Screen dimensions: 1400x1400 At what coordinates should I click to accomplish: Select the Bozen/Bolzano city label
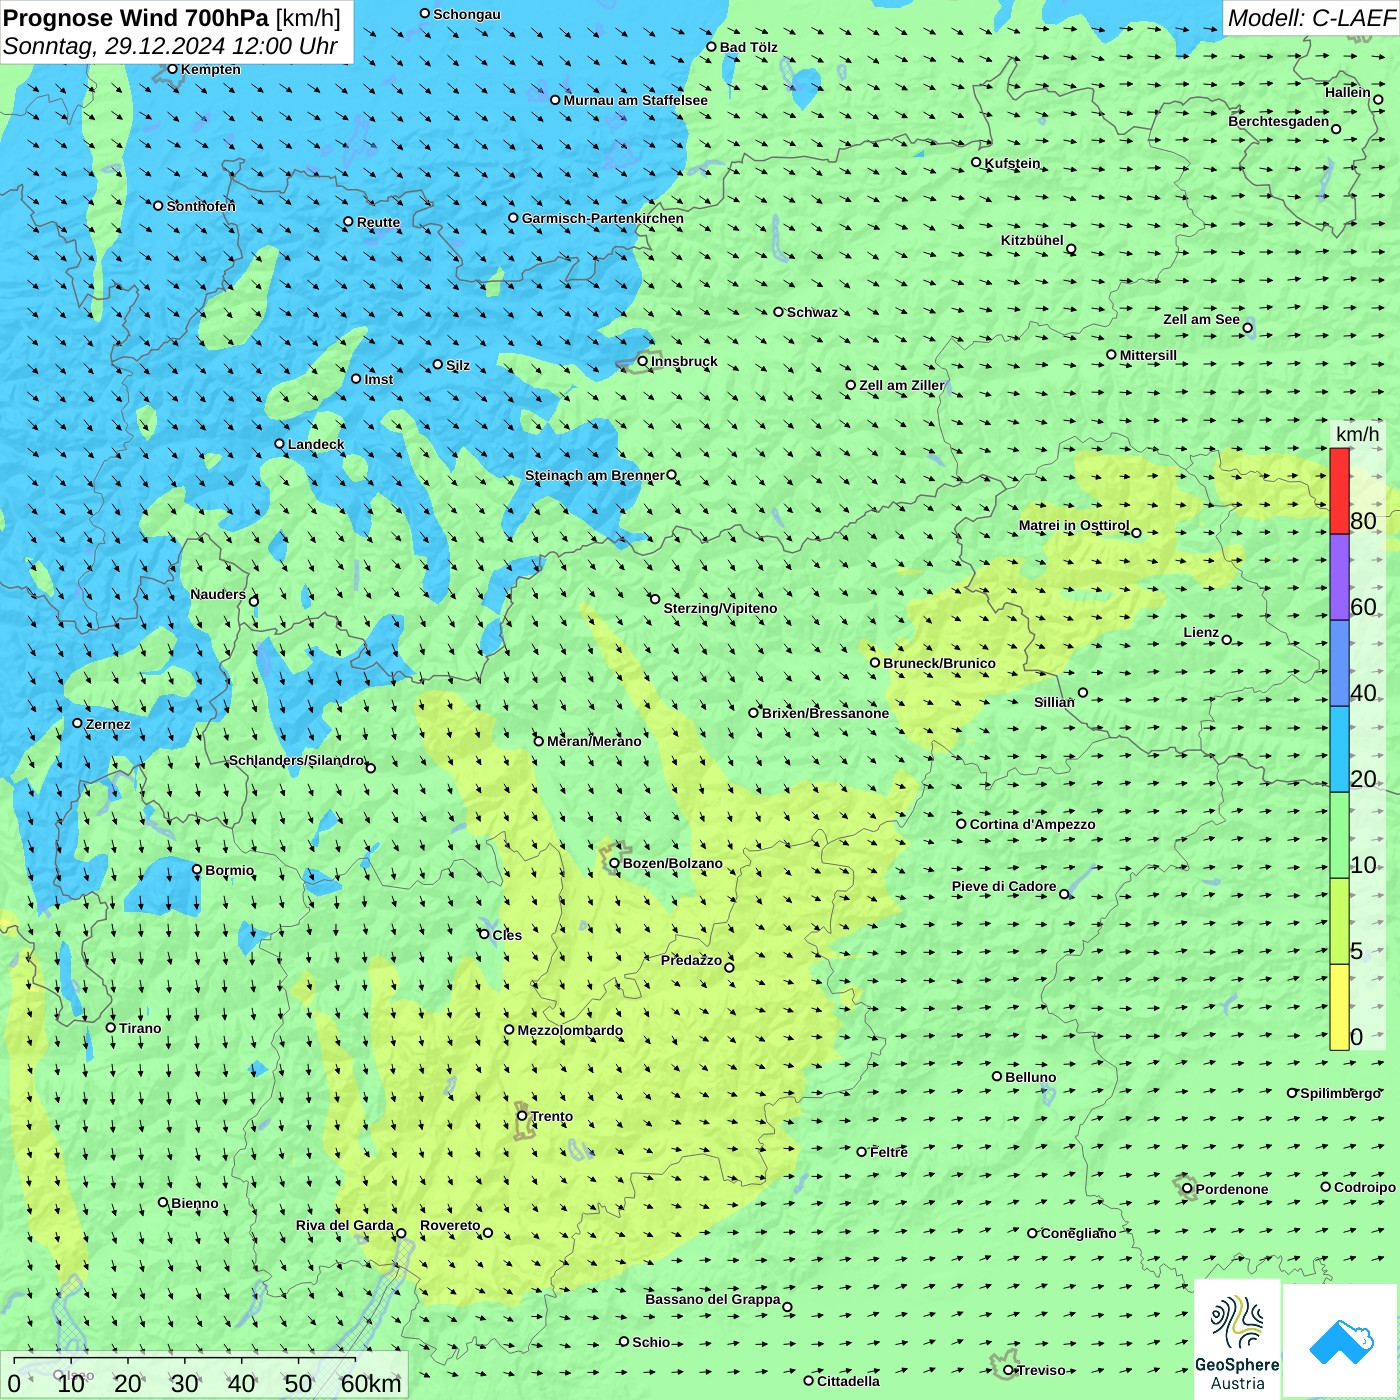[673, 863]
